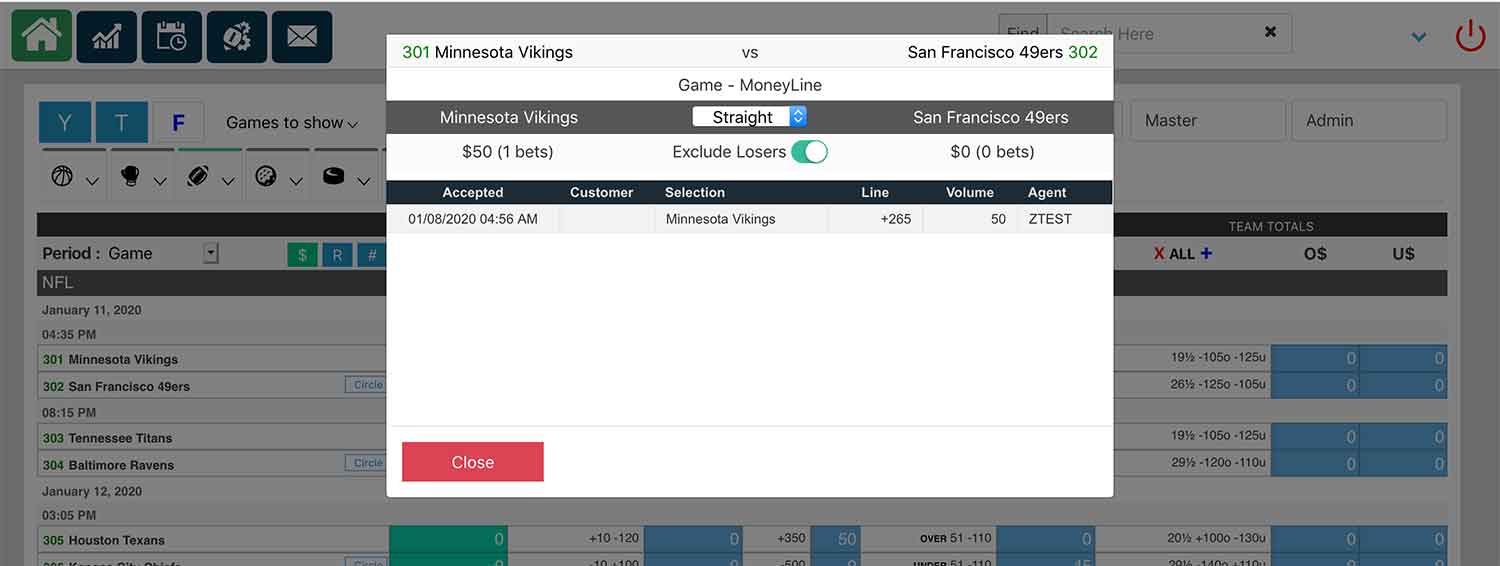Select the soccer ball sport icon
The height and width of the screenshot is (566, 1500).
[266, 177]
